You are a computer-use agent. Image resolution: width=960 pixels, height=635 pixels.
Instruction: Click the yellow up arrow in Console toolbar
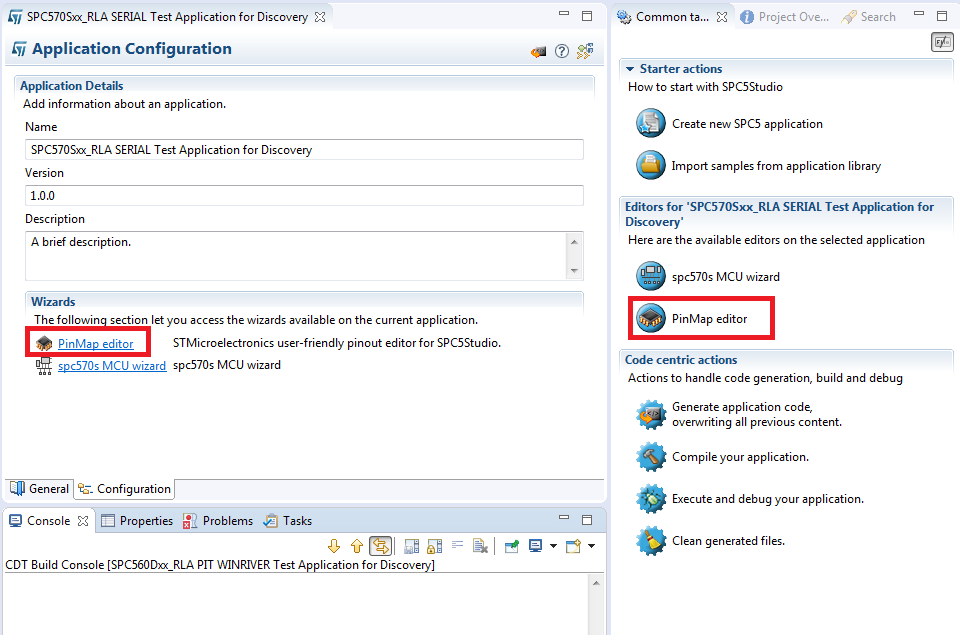pos(357,546)
